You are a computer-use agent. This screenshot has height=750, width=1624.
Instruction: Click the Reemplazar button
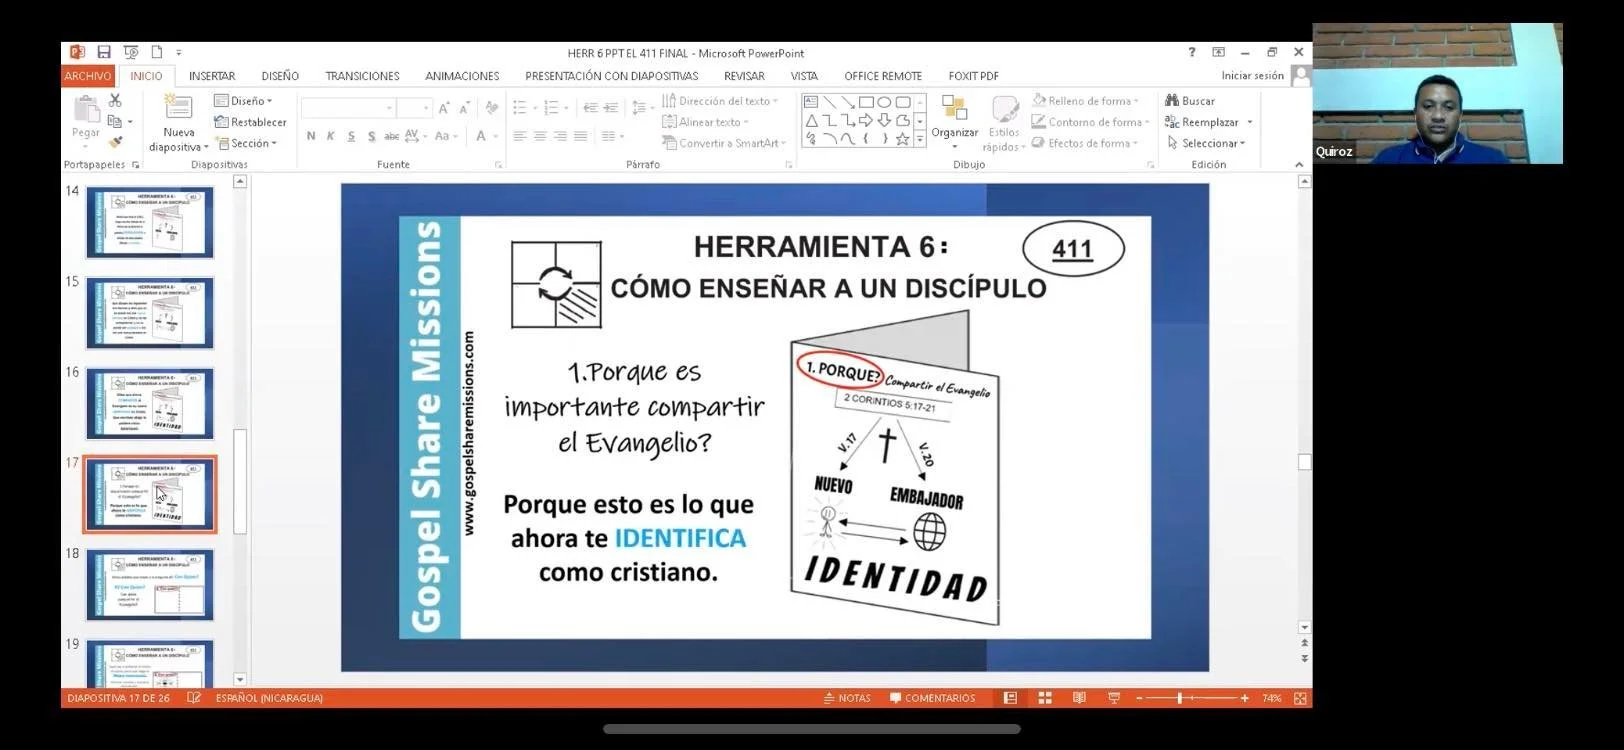(x=1209, y=122)
